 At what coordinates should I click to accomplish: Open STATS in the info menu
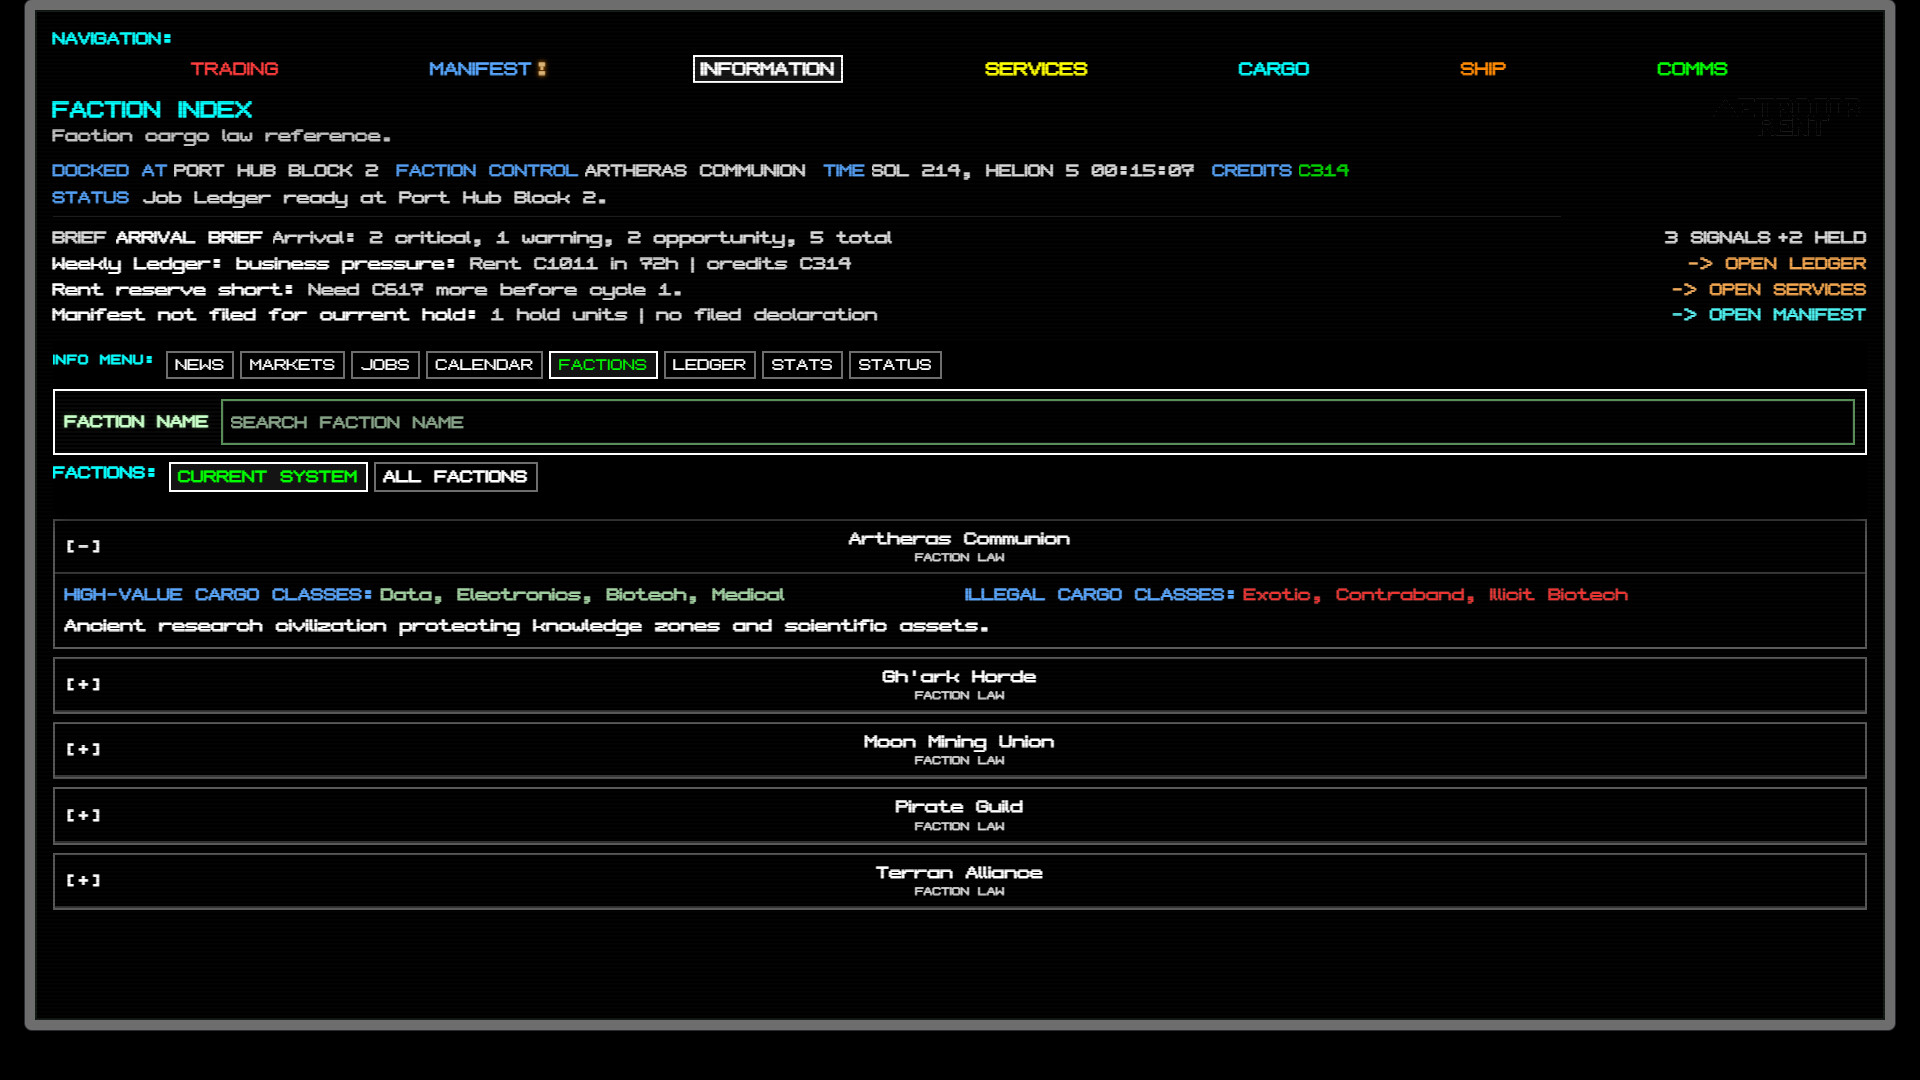(x=802, y=365)
